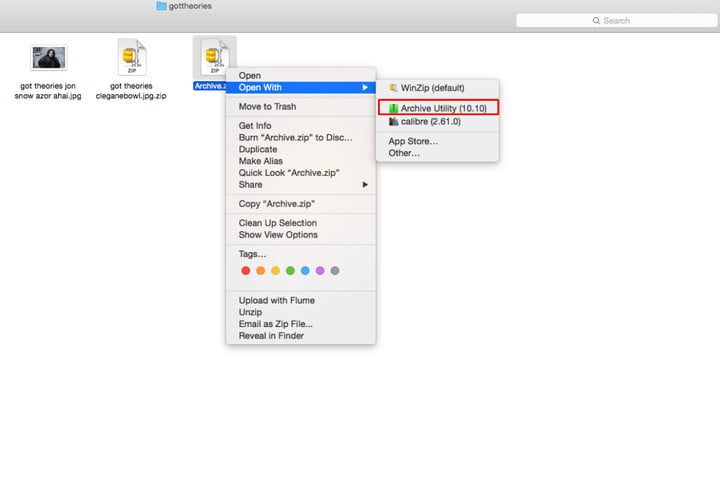Click Unzip in the context menu
The width and height of the screenshot is (720, 480).
[250, 312]
